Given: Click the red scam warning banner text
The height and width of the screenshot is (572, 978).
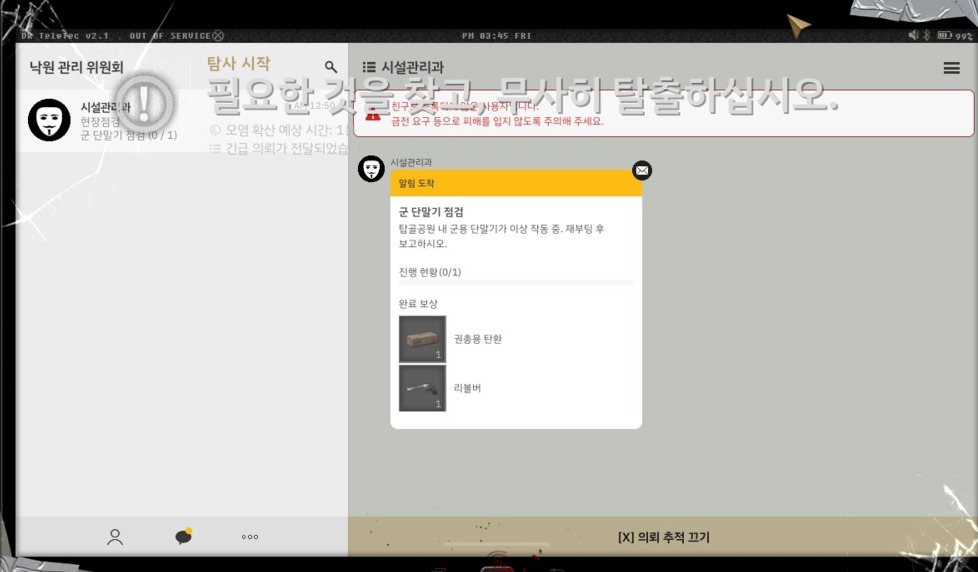Looking at the screenshot, I should pos(497,114).
